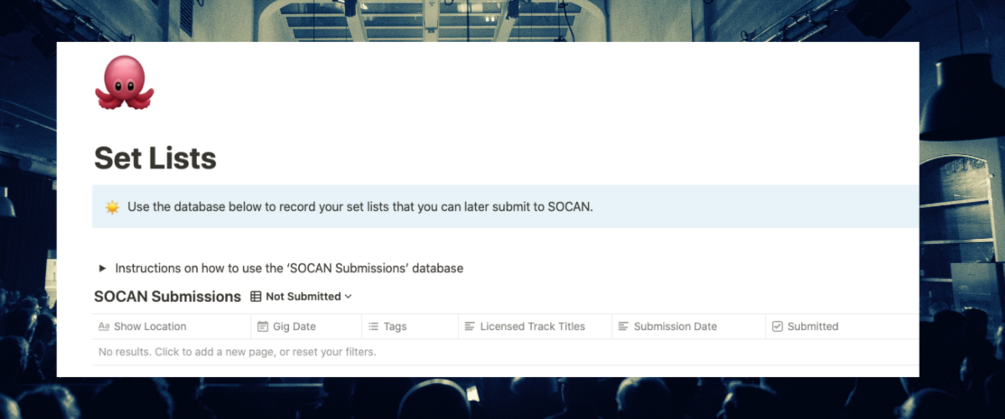
Task: Expand the instructions toggle triangle
Action: [x=102, y=268]
